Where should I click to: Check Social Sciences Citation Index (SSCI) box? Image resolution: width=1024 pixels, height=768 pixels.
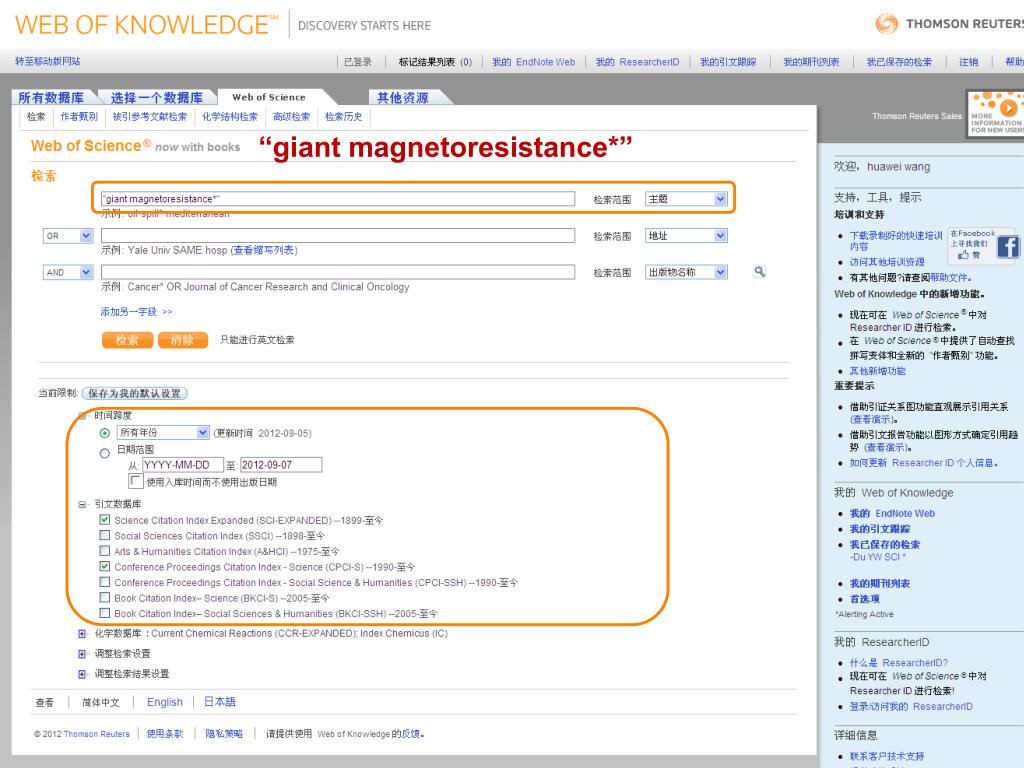pyautogui.click(x=104, y=536)
